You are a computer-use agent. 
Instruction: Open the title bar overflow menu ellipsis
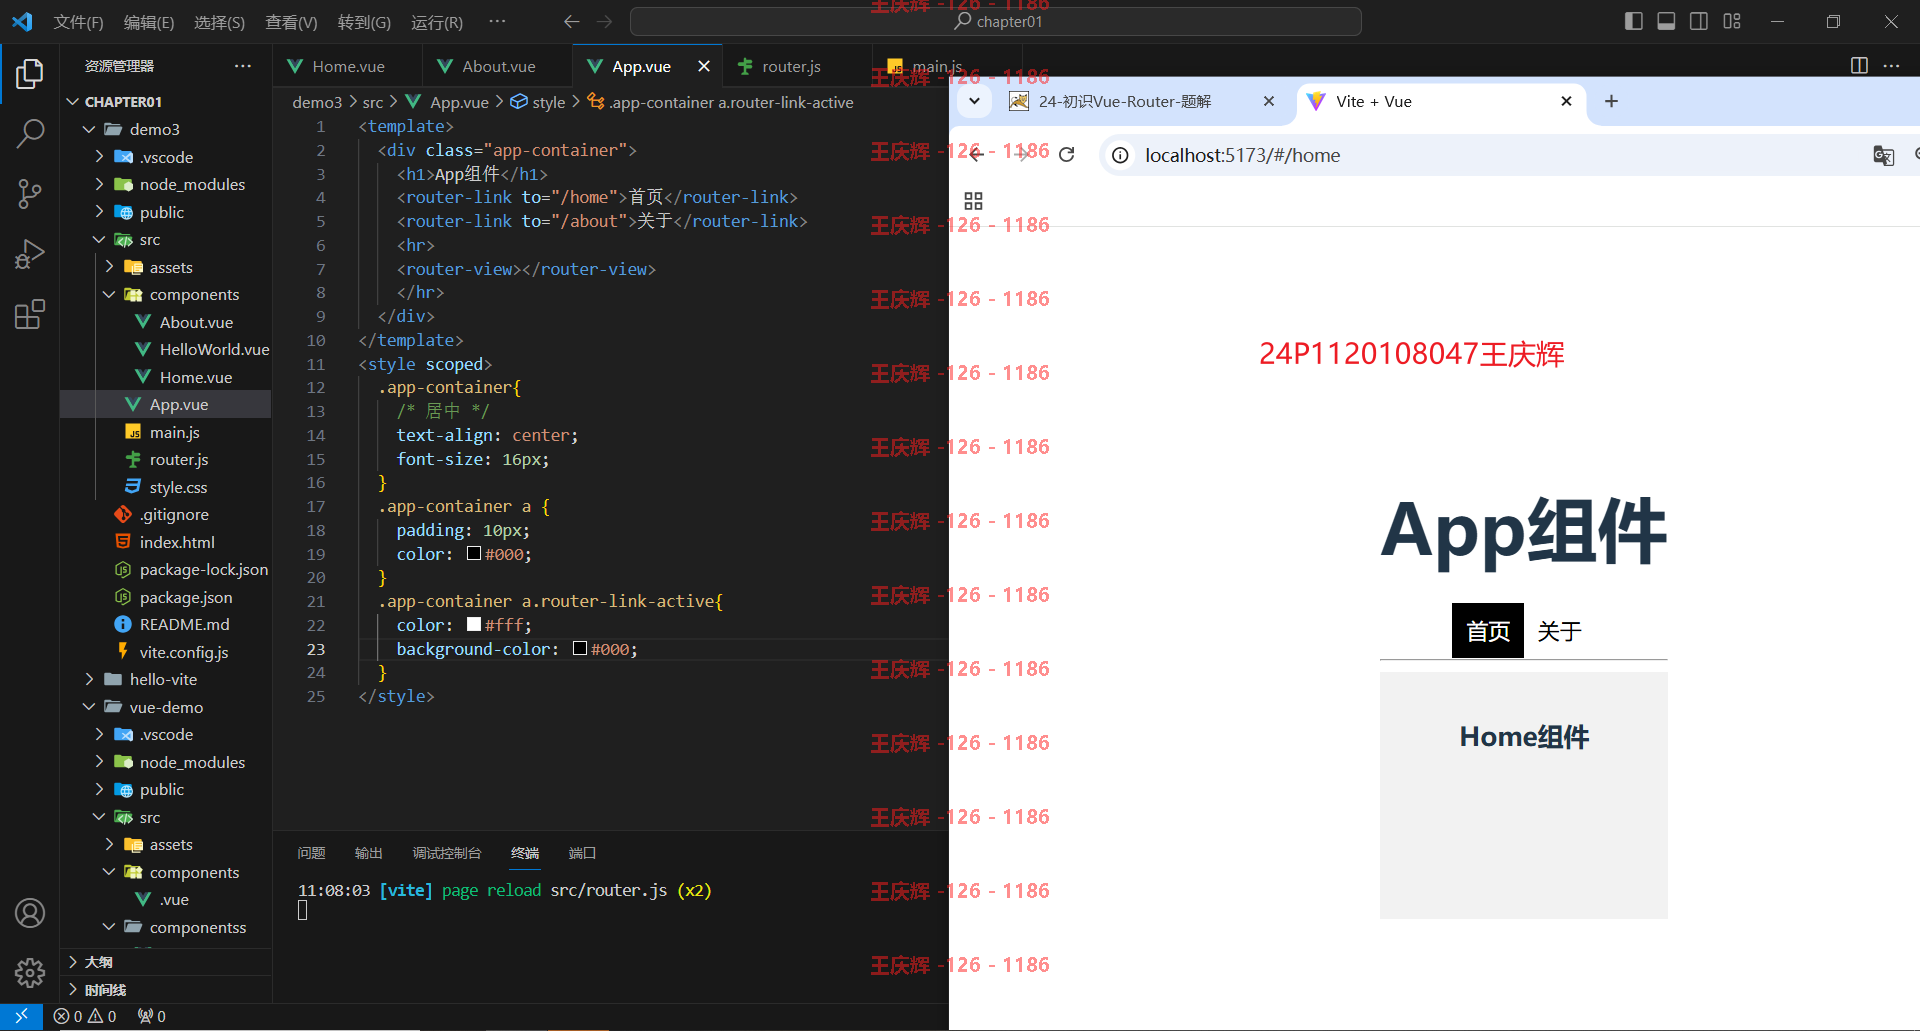497,21
